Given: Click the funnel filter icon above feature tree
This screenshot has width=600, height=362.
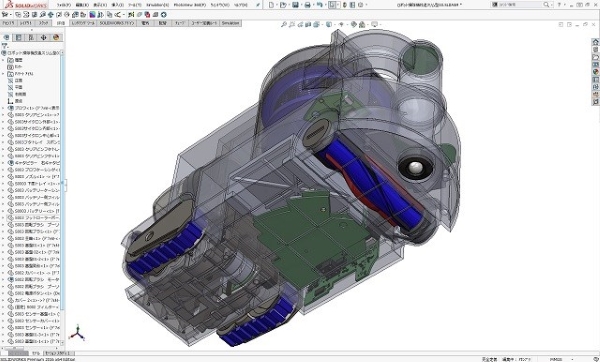Looking at the screenshot, I should [5, 46].
